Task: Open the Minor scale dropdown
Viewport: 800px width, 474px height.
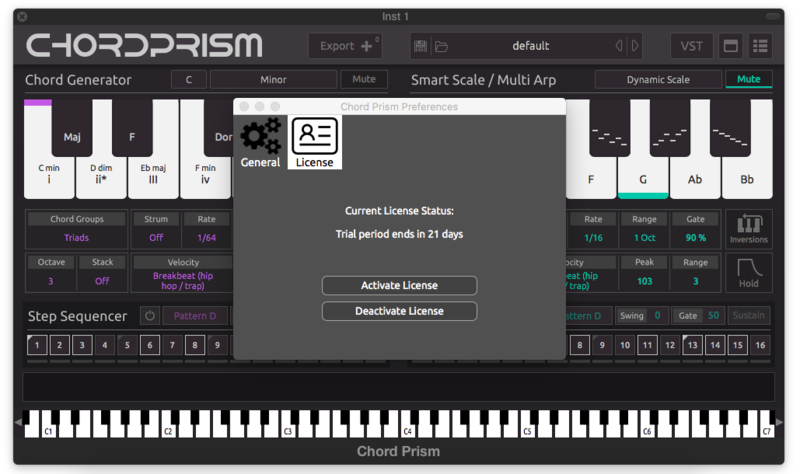Action: (273, 80)
